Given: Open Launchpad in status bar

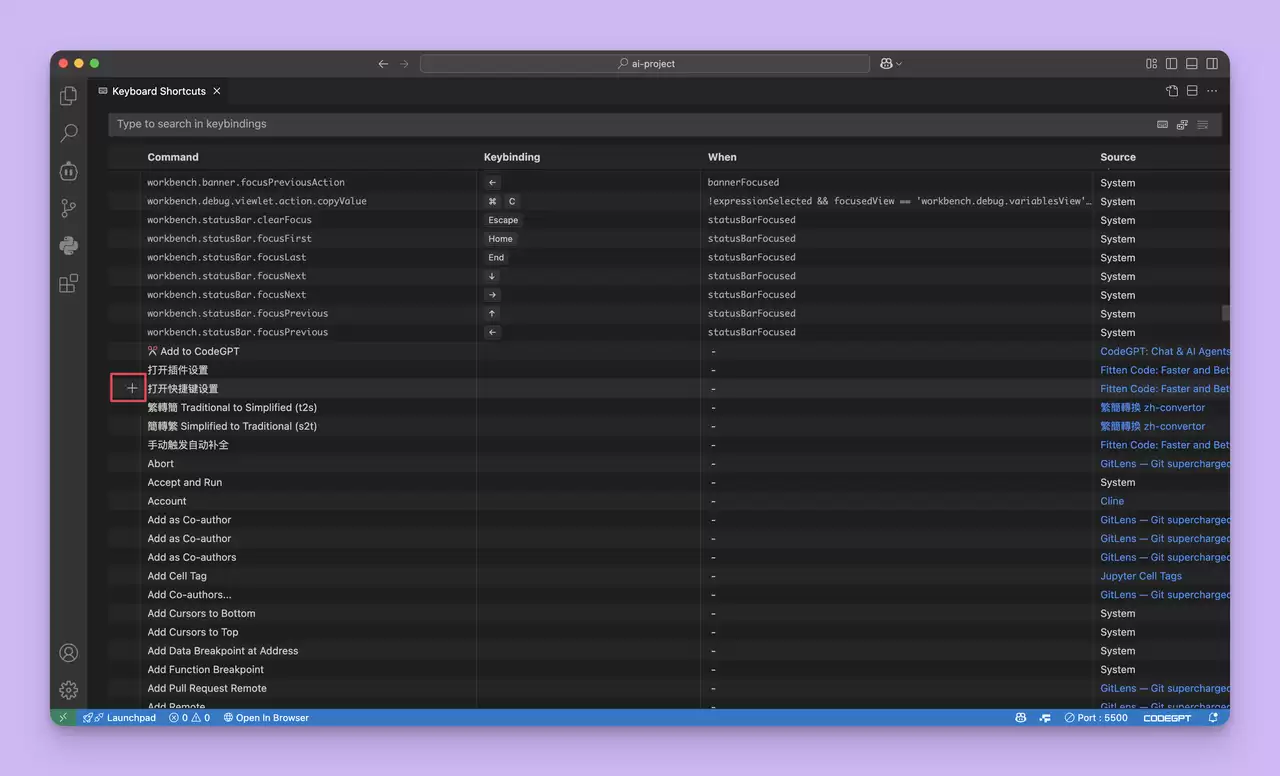Looking at the screenshot, I should (x=120, y=718).
